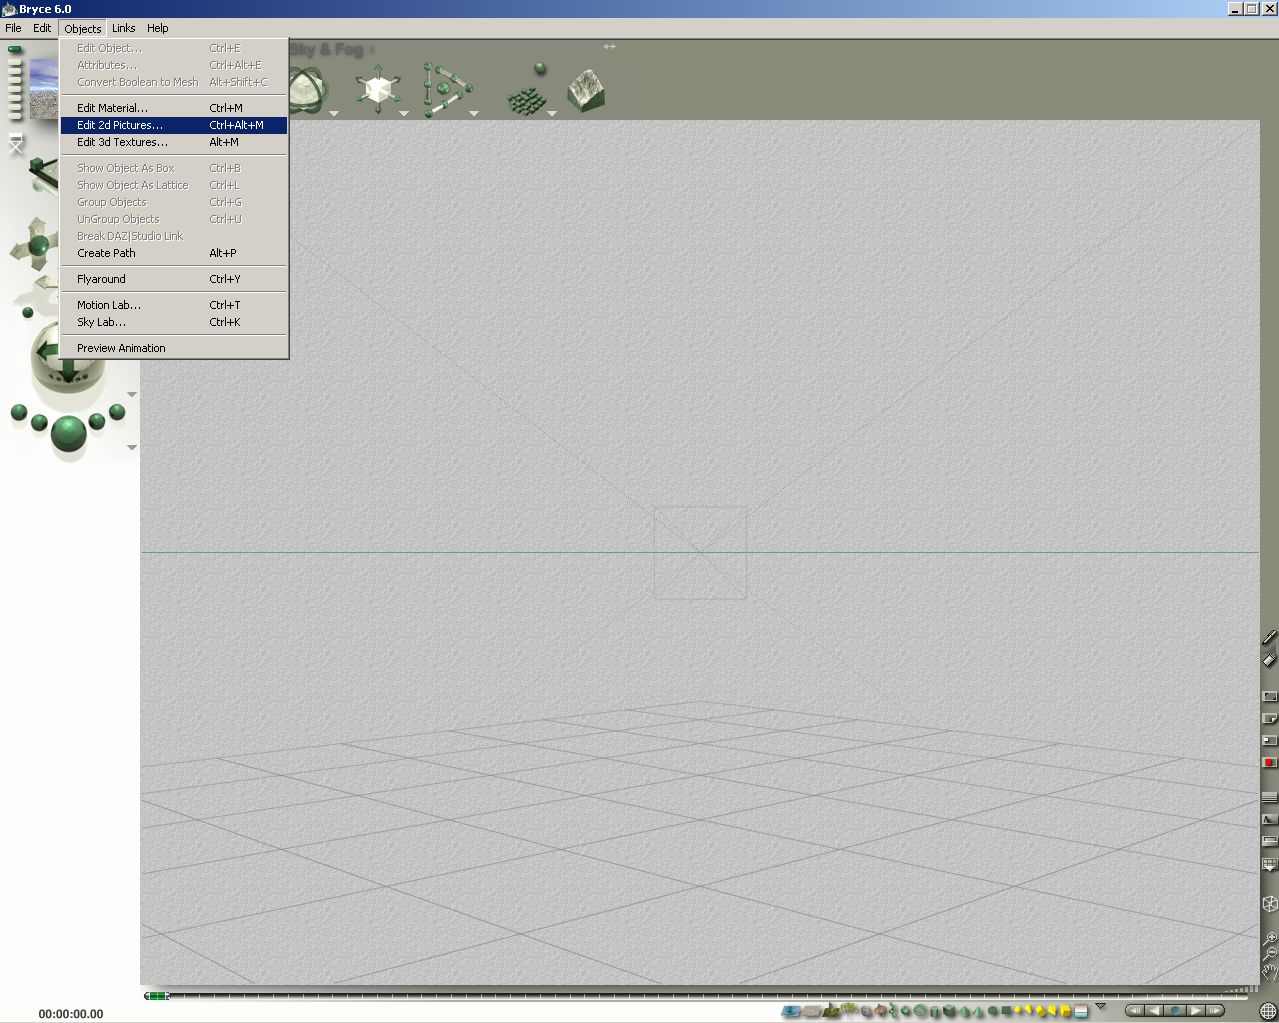Select the water plane icon
Screen dimensions: 1279x1023
[790, 1011]
